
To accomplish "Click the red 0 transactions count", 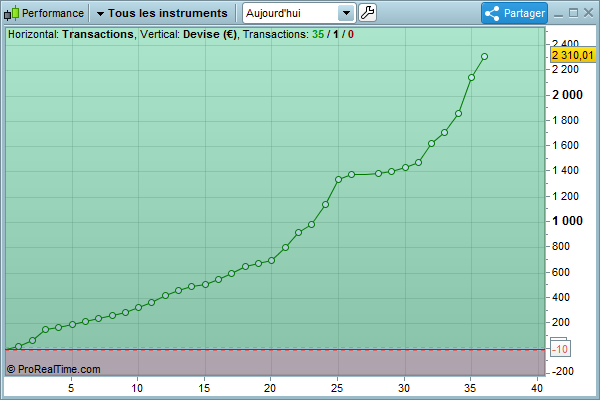I will (351, 34).
